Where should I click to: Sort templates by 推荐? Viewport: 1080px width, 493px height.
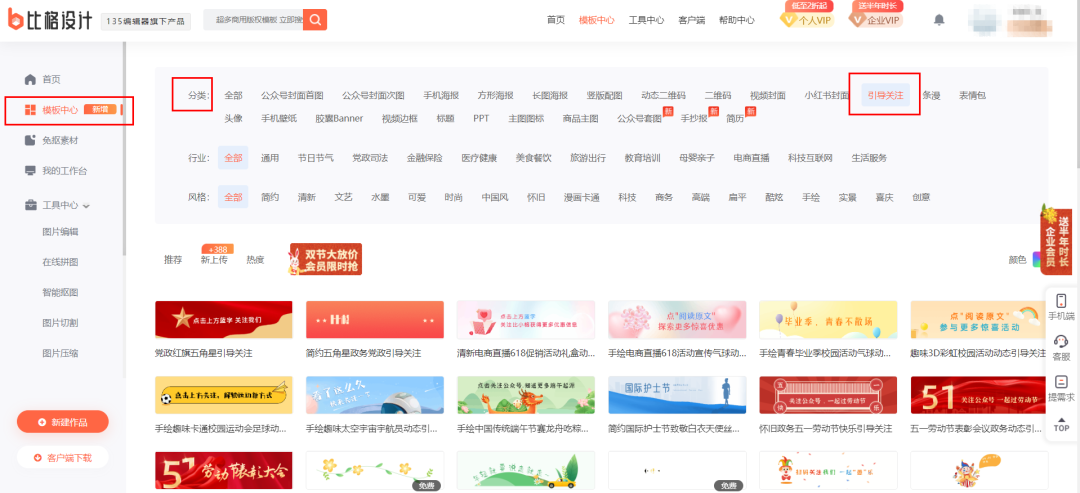click(x=173, y=260)
